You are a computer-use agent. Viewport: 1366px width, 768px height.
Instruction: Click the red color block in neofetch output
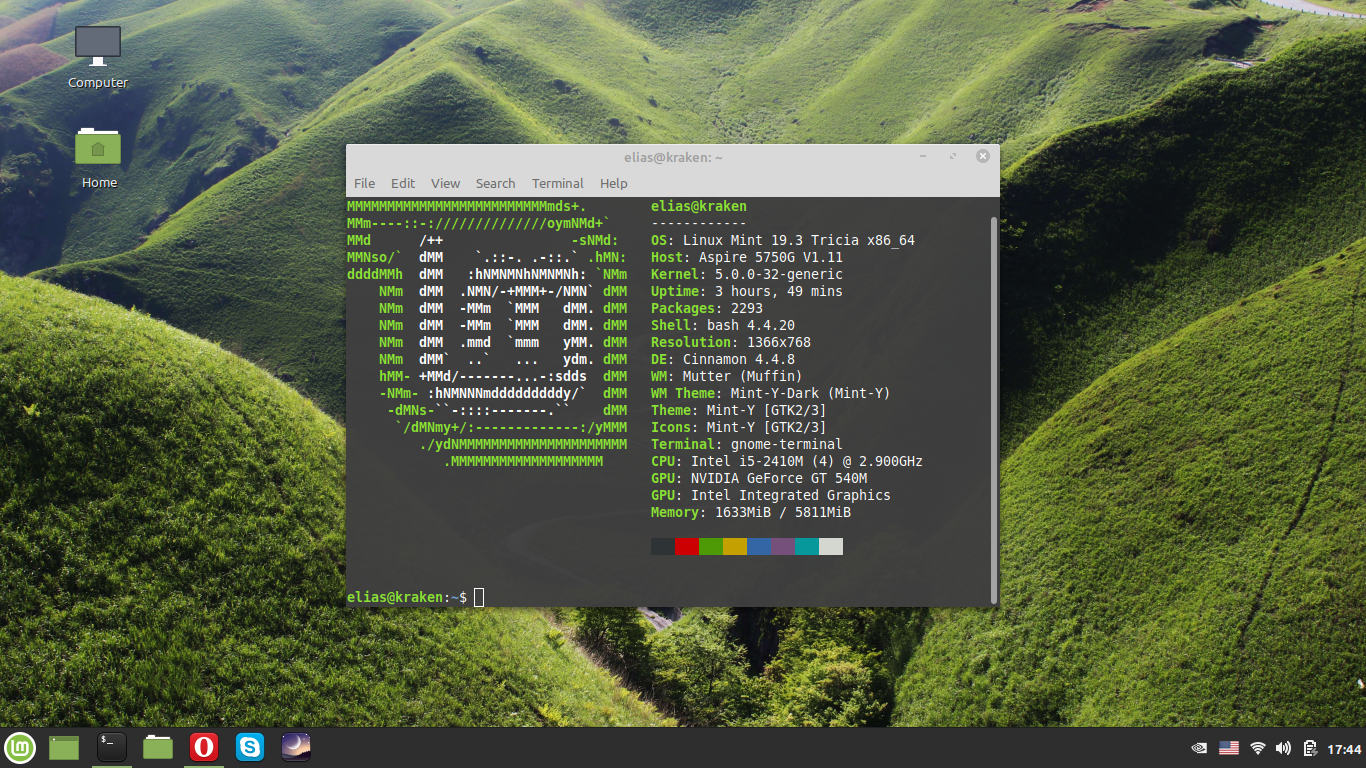[687, 546]
